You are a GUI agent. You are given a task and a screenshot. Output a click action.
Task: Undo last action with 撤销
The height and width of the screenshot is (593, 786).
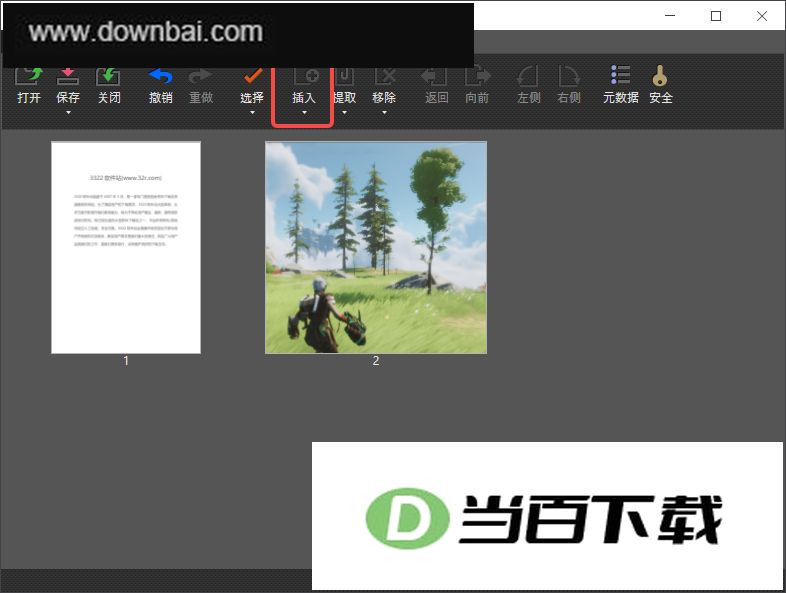click(x=160, y=86)
